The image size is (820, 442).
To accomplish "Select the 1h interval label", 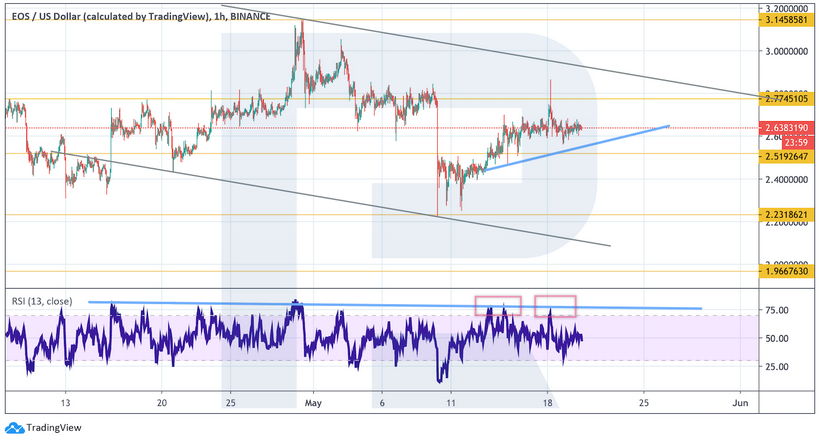I will (x=220, y=15).
